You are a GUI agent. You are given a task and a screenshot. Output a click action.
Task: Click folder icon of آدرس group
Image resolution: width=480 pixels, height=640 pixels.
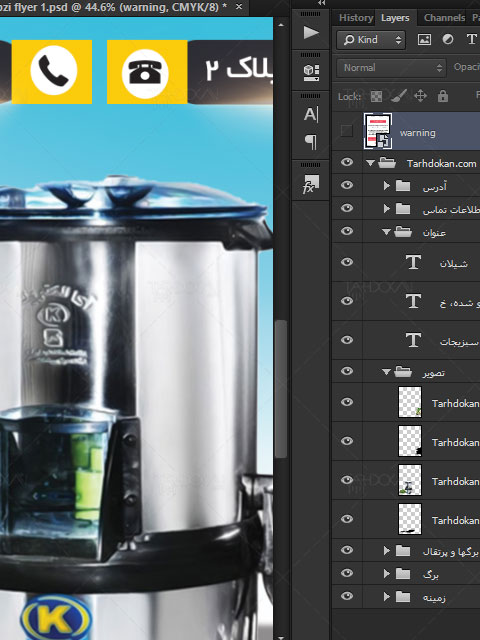tap(403, 186)
